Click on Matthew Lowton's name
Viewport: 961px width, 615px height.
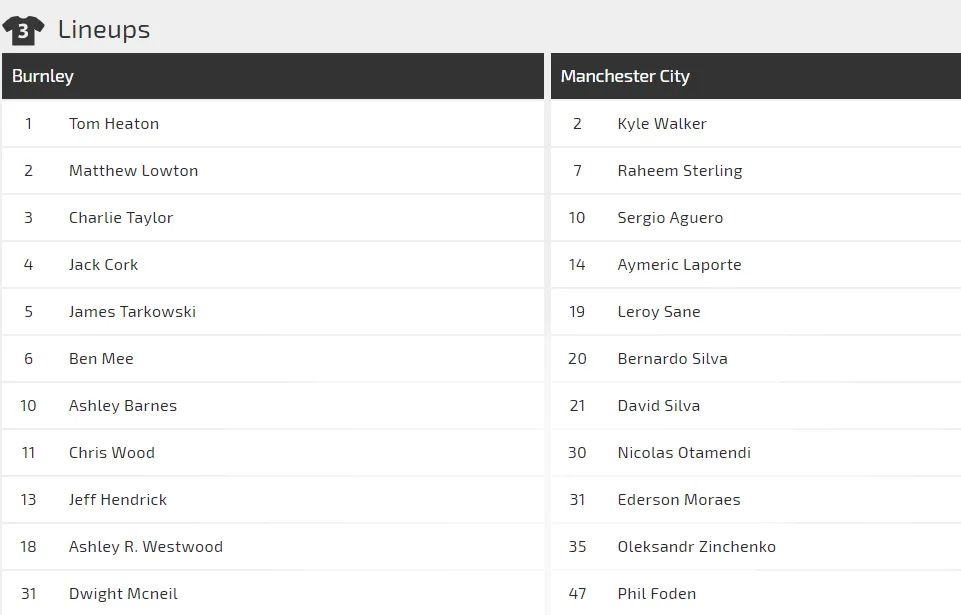[x=133, y=171]
